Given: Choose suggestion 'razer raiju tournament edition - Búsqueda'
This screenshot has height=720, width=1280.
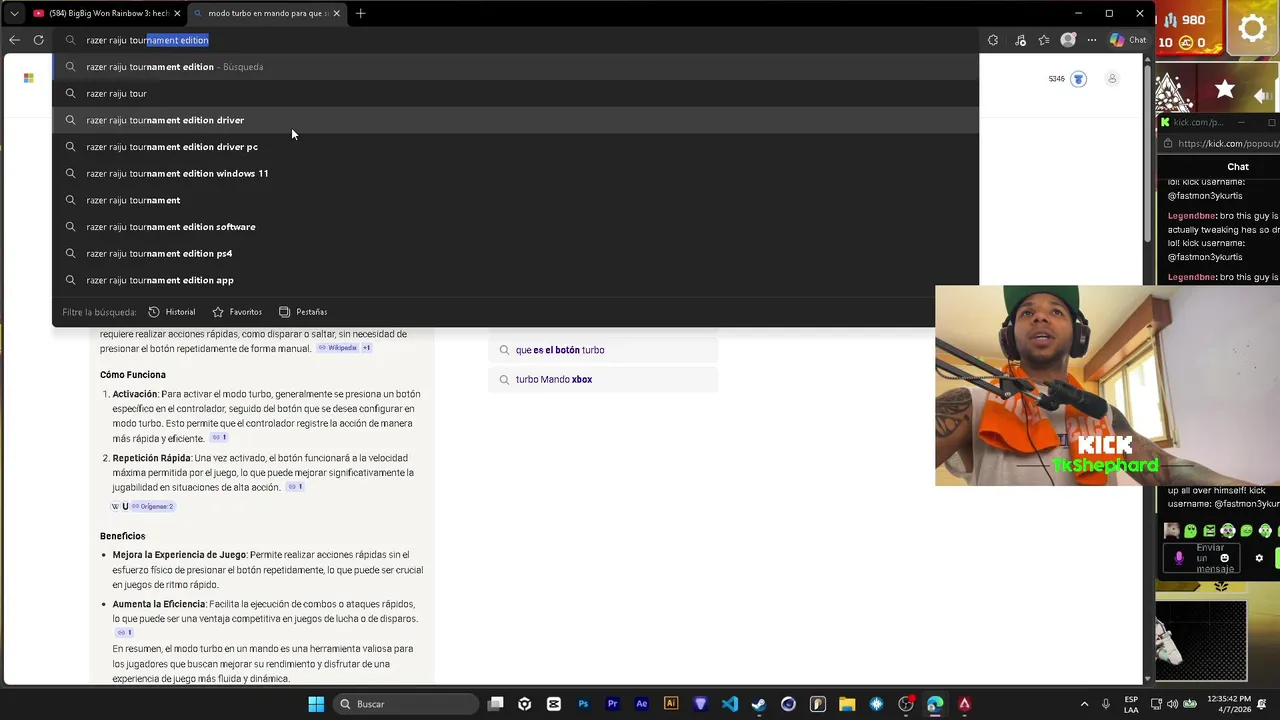Looking at the screenshot, I should pos(515,67).
